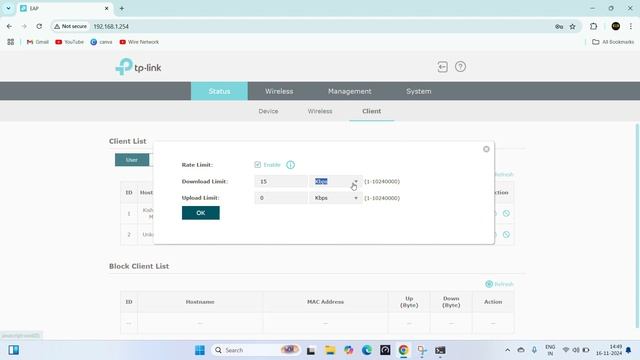Open the YouTube bookmark

click(x=69, y=42)
